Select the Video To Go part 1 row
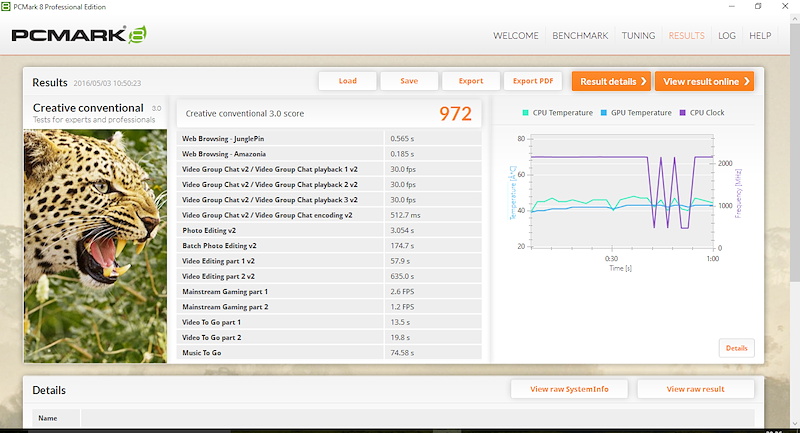Image resolution: width=800 pixels, height=433 pixels. point(329,322)
